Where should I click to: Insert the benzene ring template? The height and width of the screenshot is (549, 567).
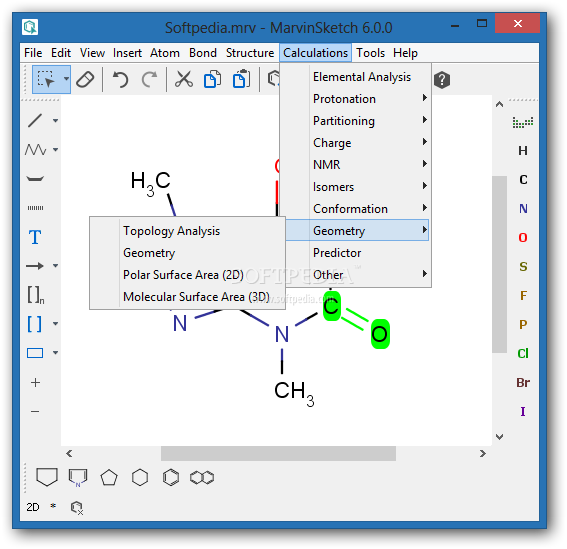[171, 478]
